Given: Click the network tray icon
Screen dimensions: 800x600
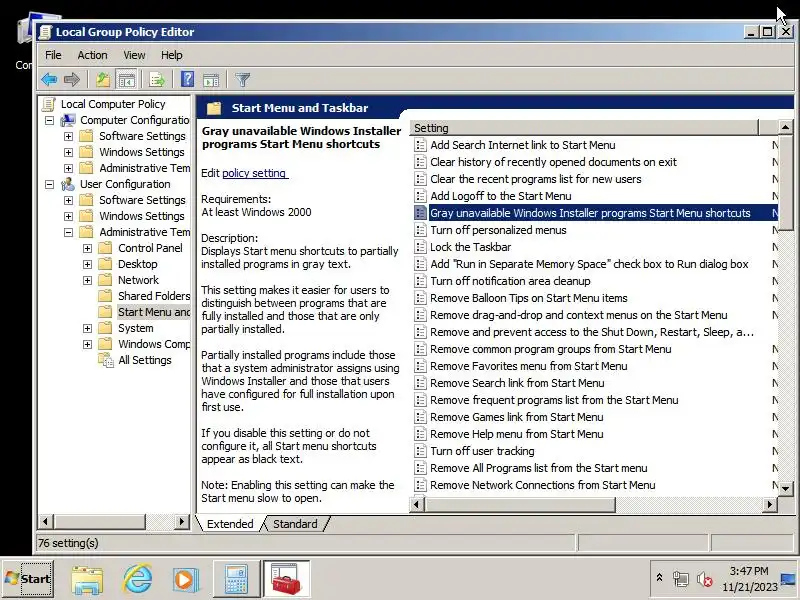Looking at the screenshot, I should pyautogui.click(x=681, y=579).
